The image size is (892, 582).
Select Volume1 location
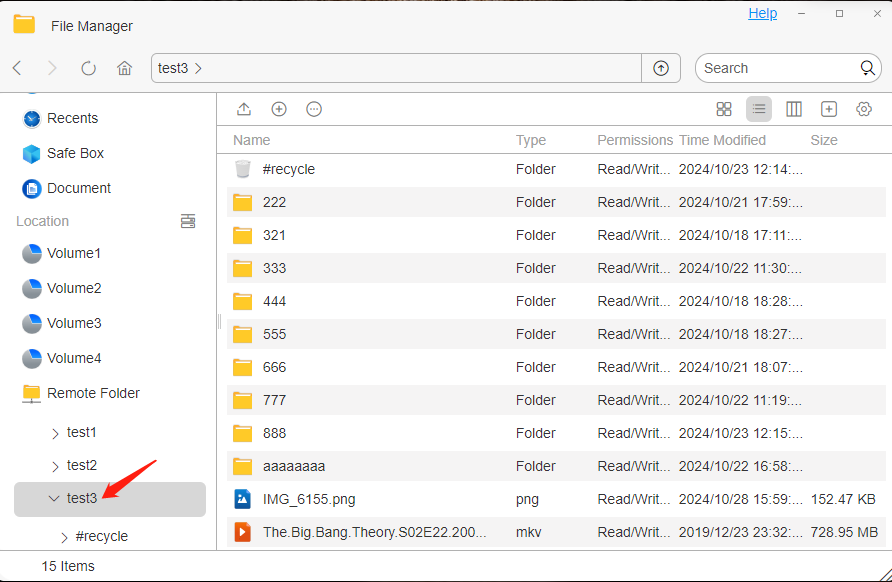coord(61,254)
